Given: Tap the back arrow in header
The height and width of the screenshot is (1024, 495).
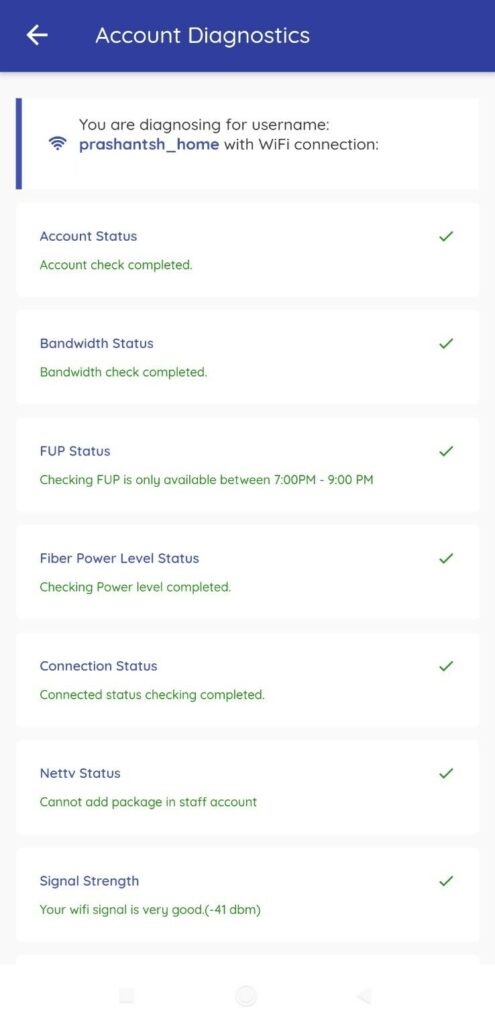Looking at the screenshot, I should [x=37, y=35].
